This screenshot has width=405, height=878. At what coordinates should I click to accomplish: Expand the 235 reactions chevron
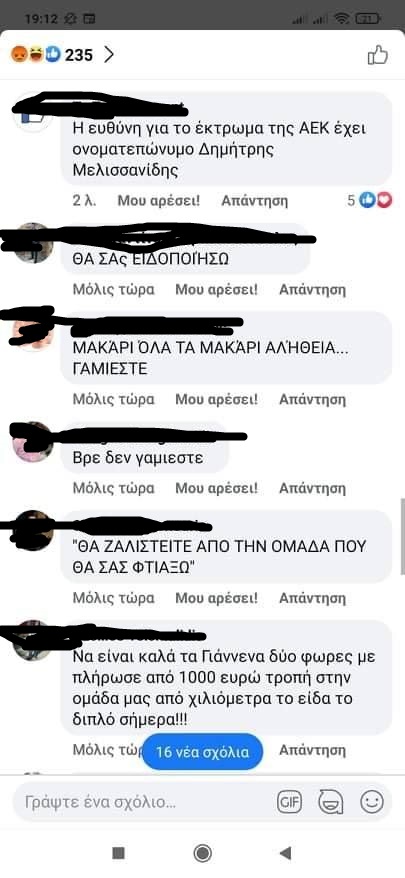point(109,54)
